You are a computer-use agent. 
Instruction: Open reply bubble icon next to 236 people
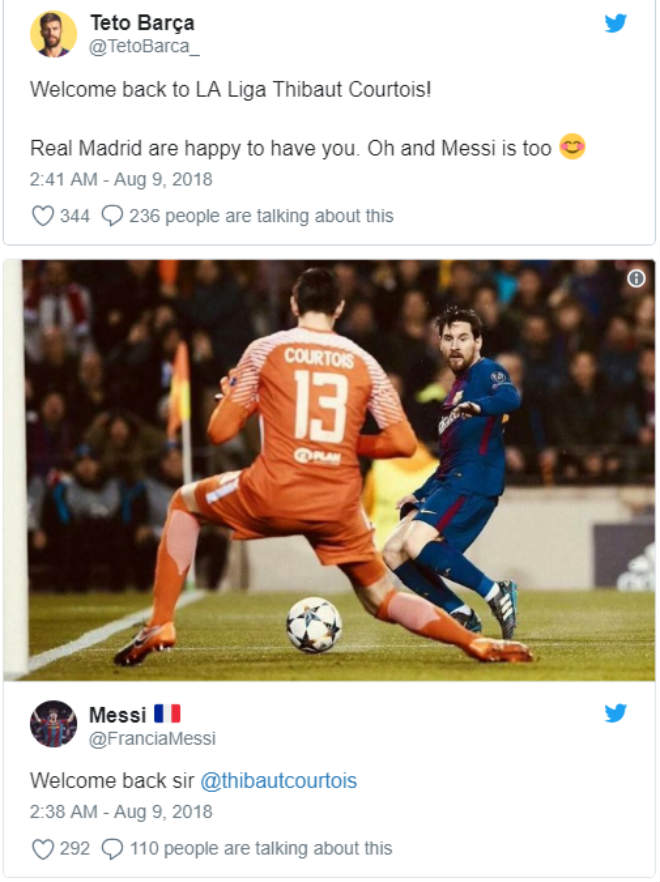(x=112, y=216)
